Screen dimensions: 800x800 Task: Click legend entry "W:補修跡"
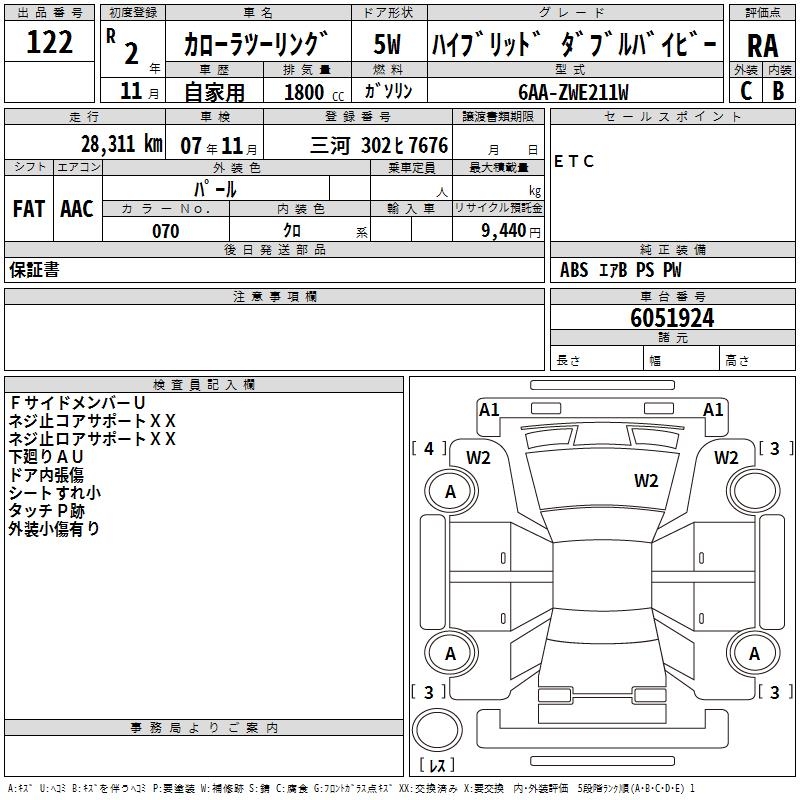click(222, 788)
